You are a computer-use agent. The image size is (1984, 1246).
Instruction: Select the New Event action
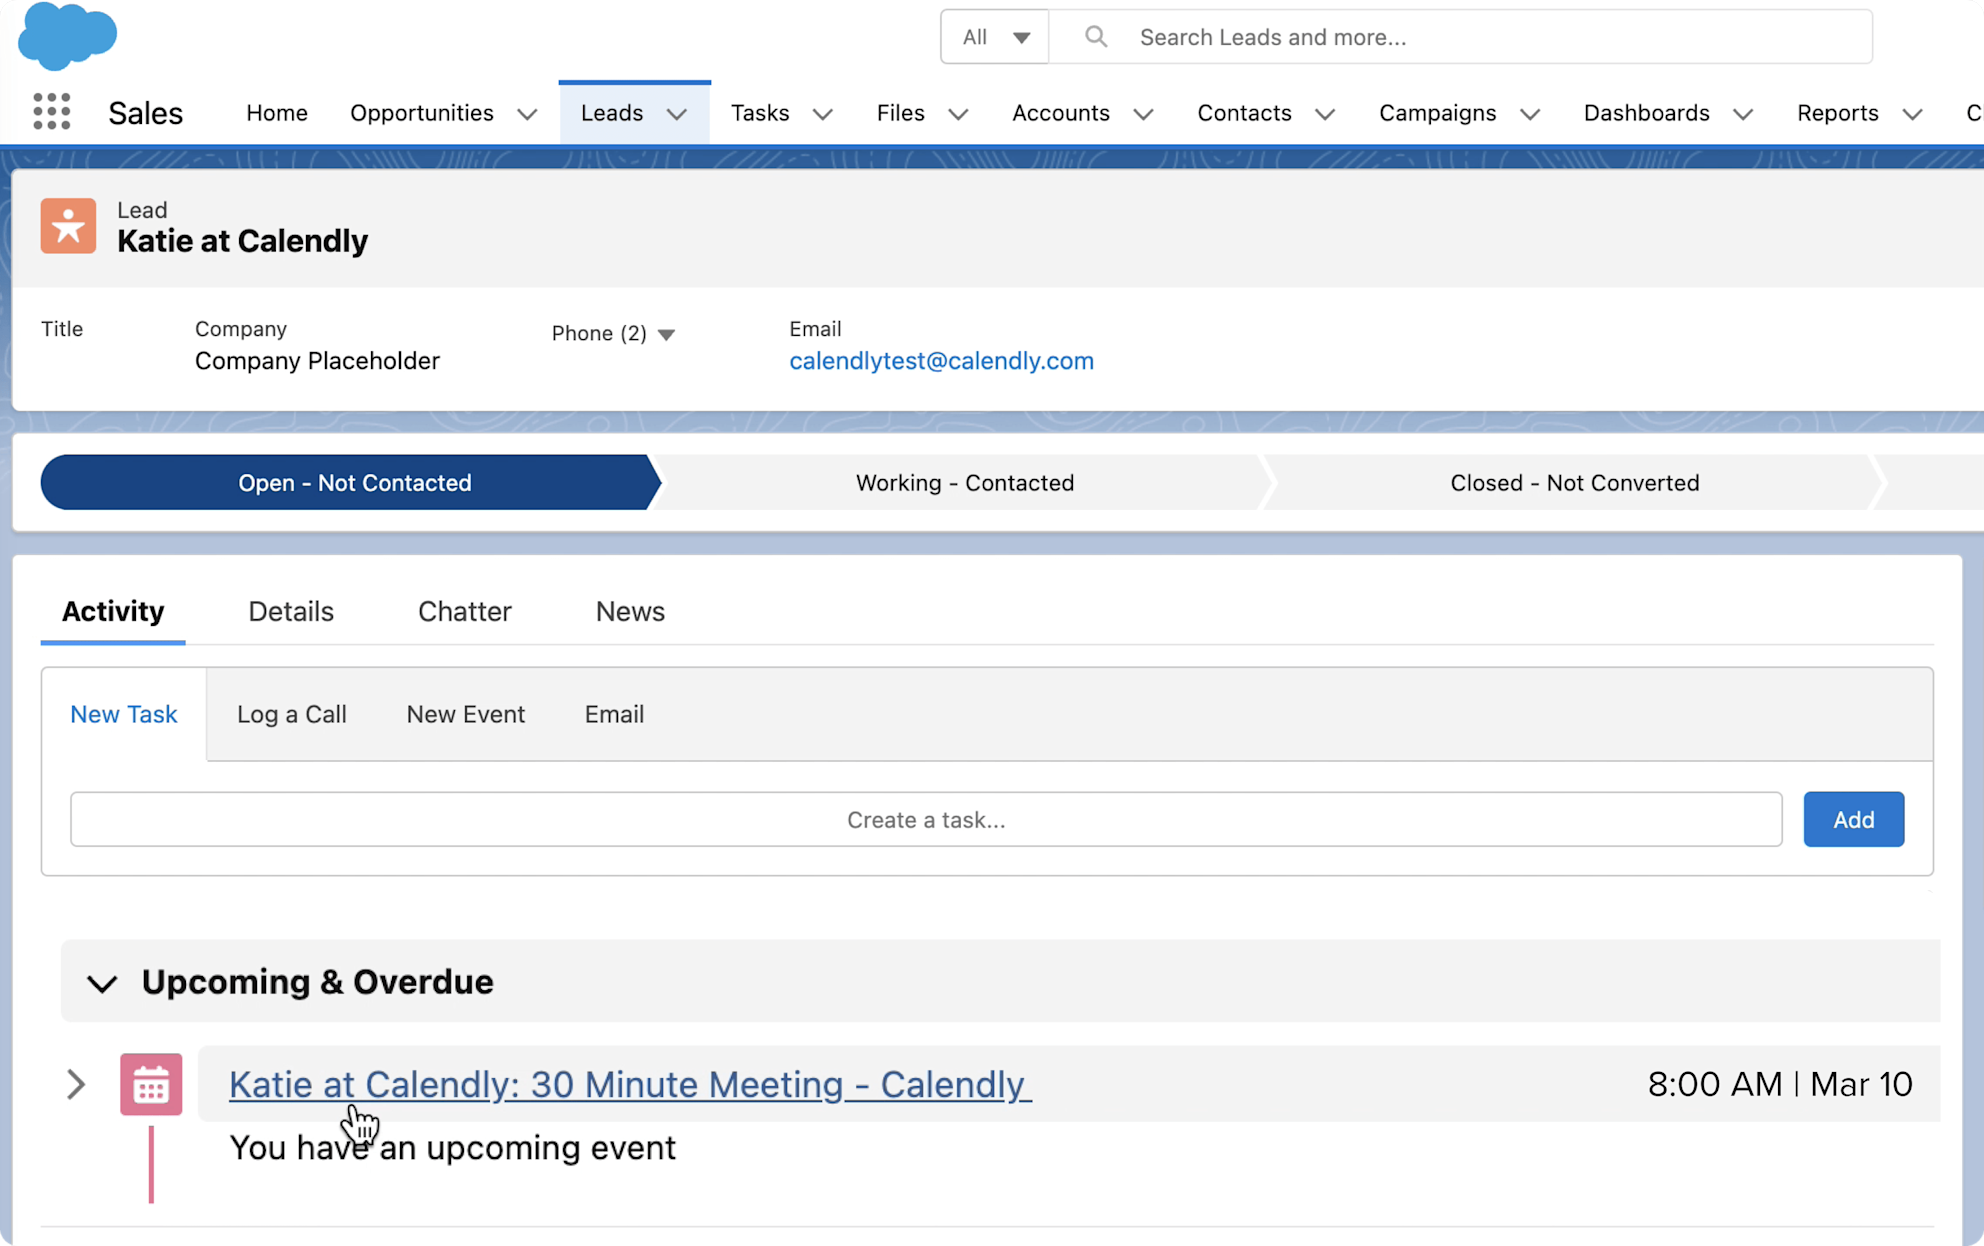(465, 714)
